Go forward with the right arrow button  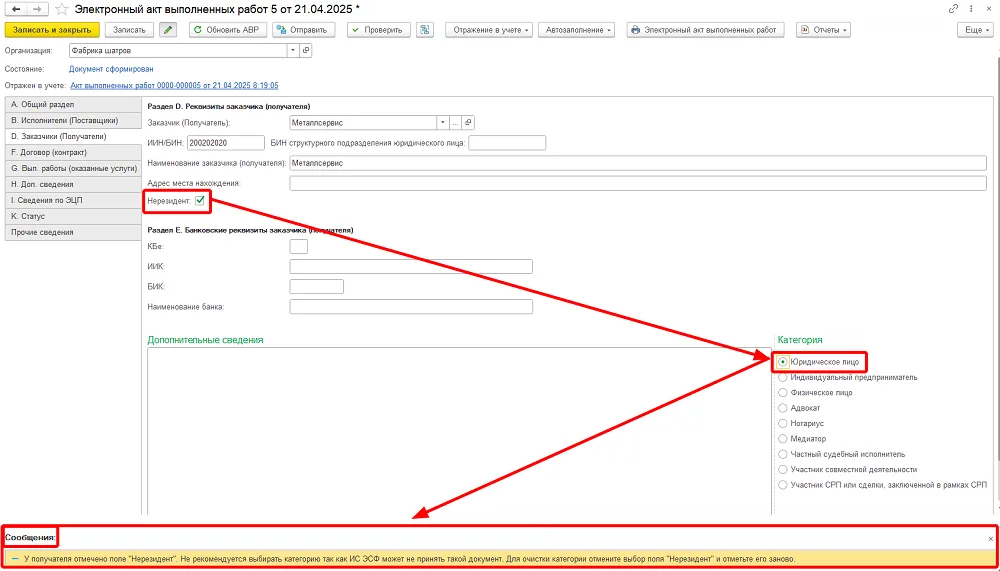pos(38,10)
